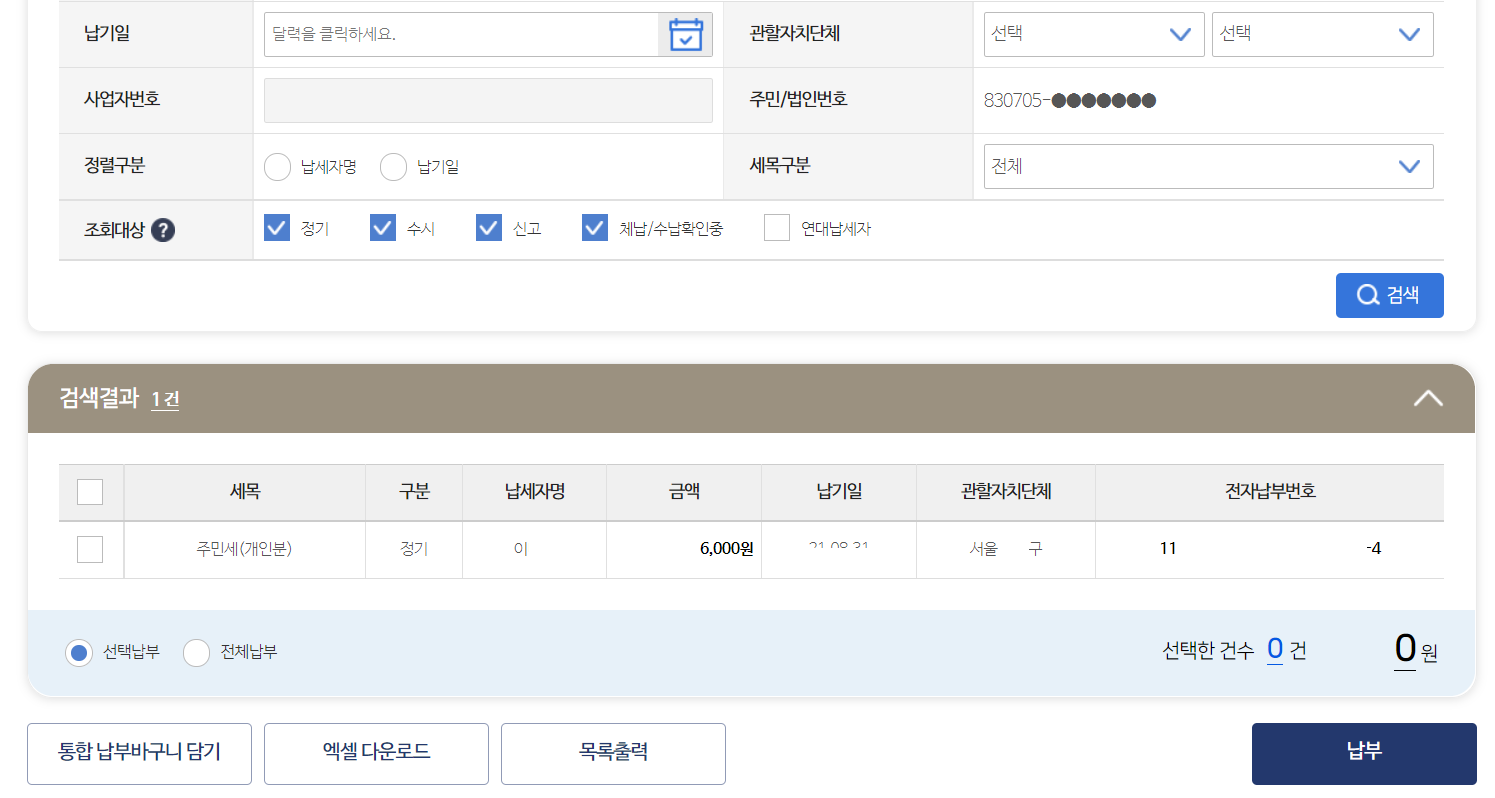Screen dimensions: 1495x798
Task: Select the 선택납부 radio button
Action: pyautogui.click(x=79, y=653)
